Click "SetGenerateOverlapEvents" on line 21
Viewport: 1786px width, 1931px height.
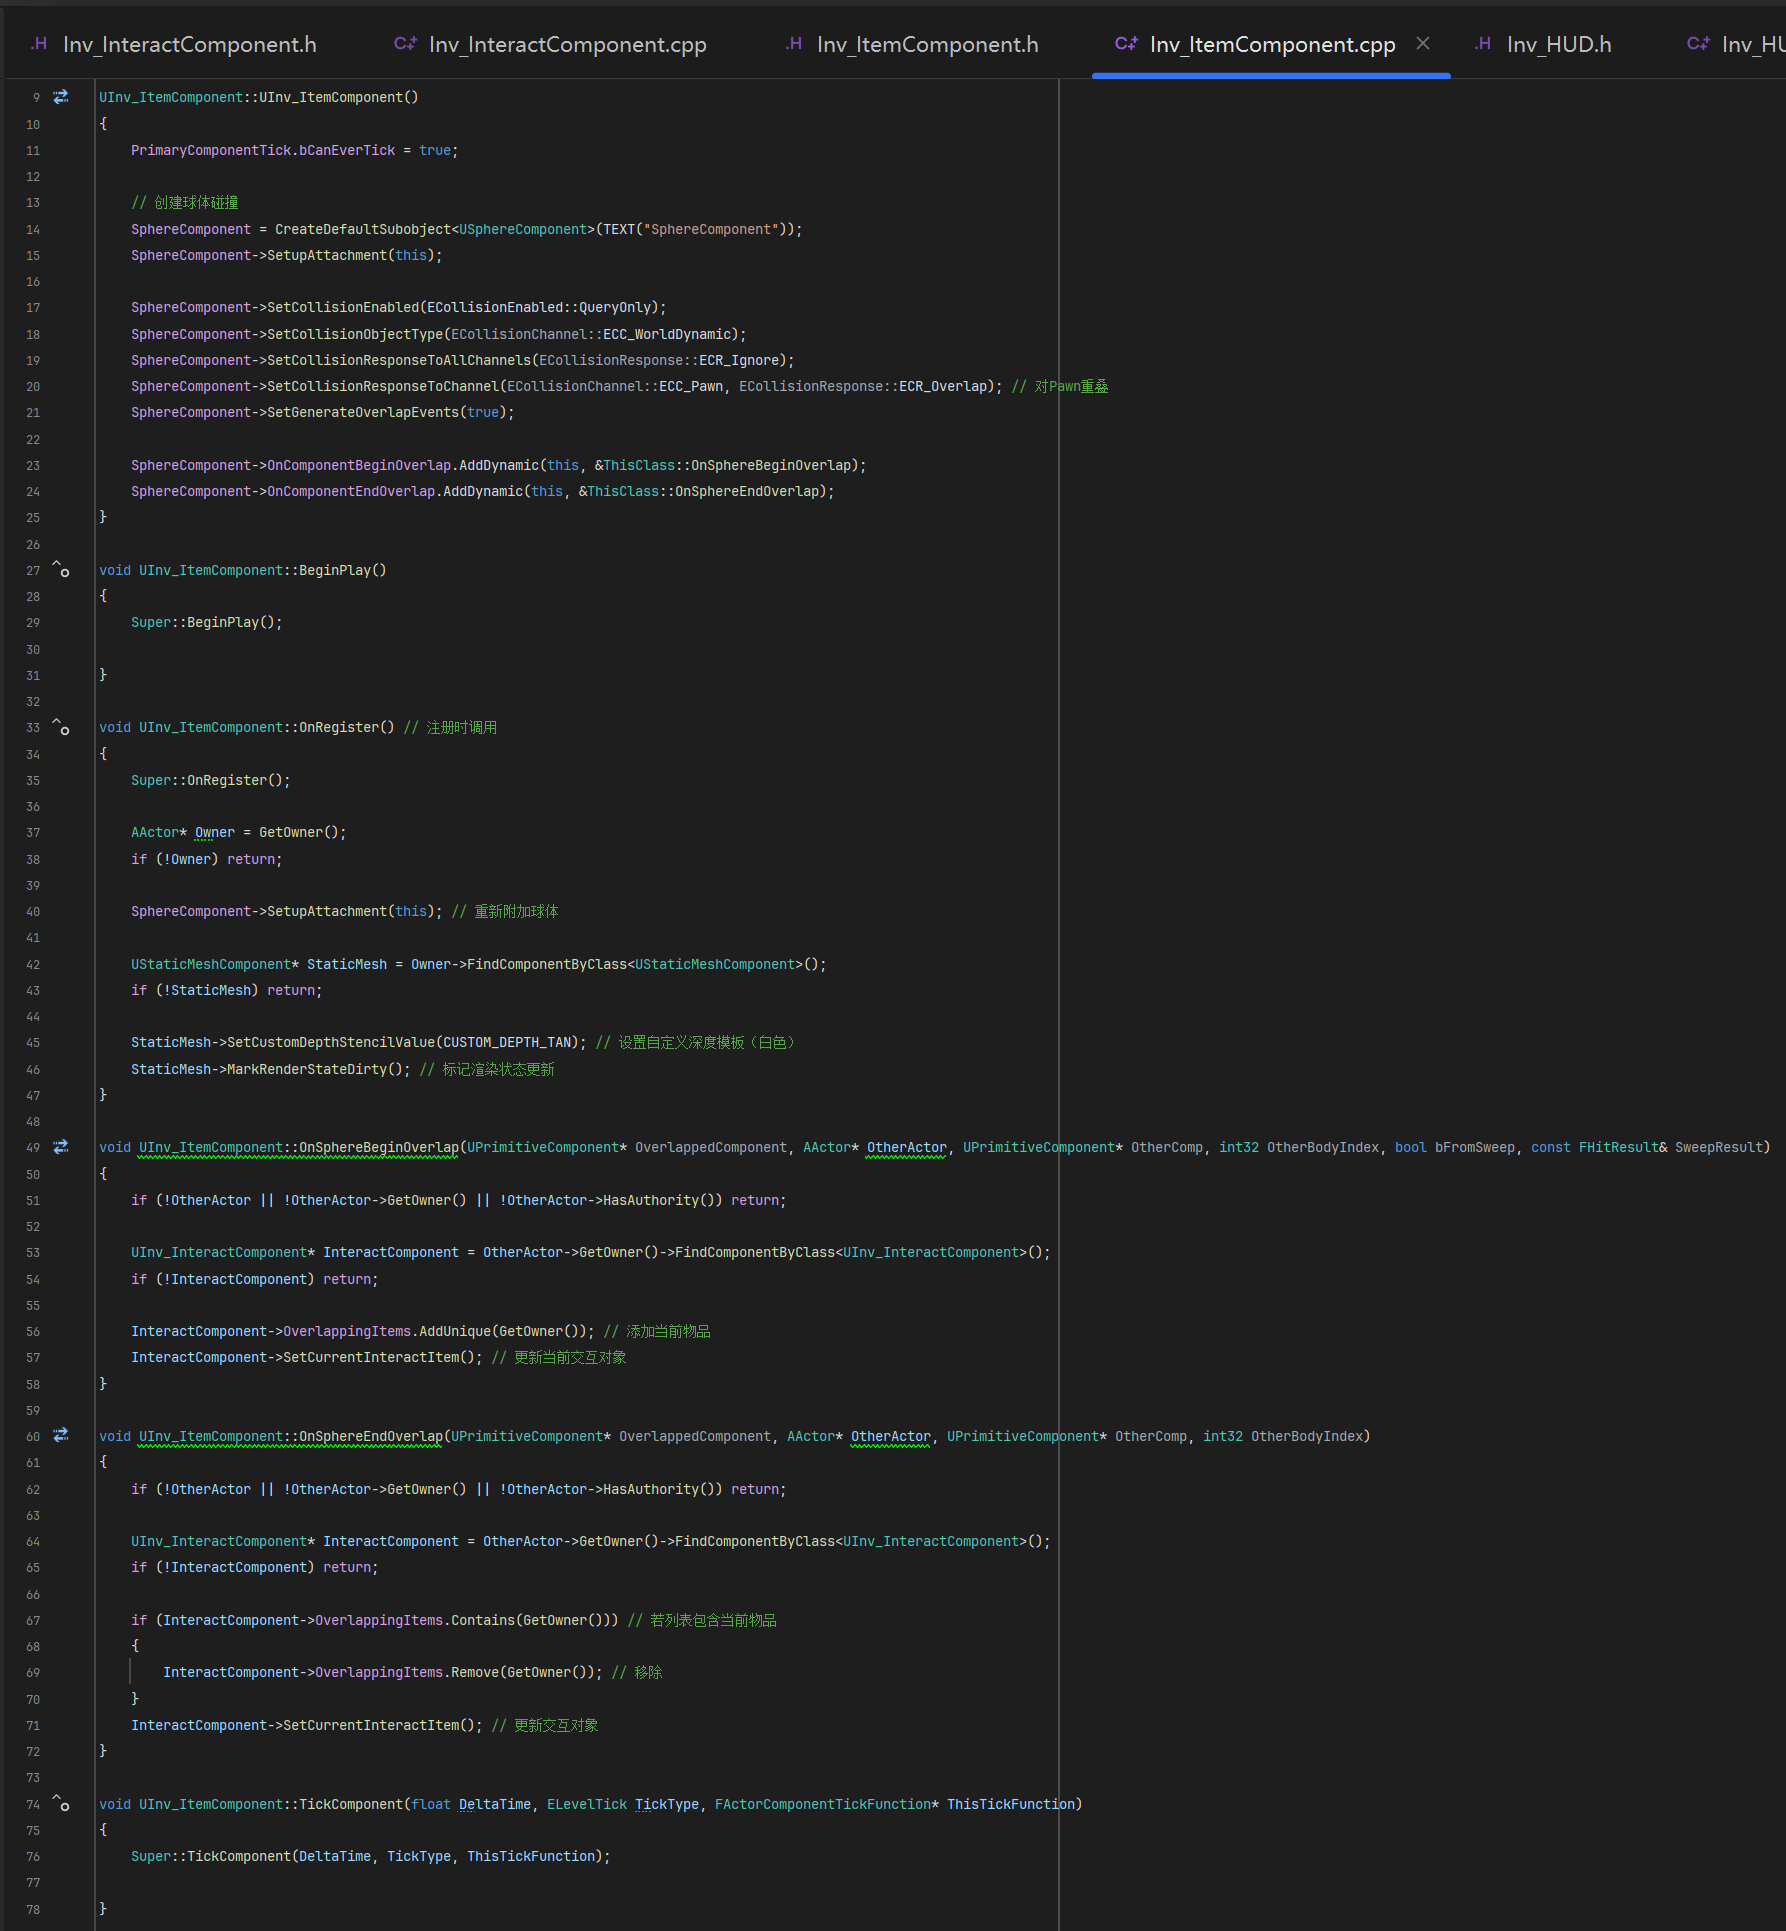coord(363,413)
